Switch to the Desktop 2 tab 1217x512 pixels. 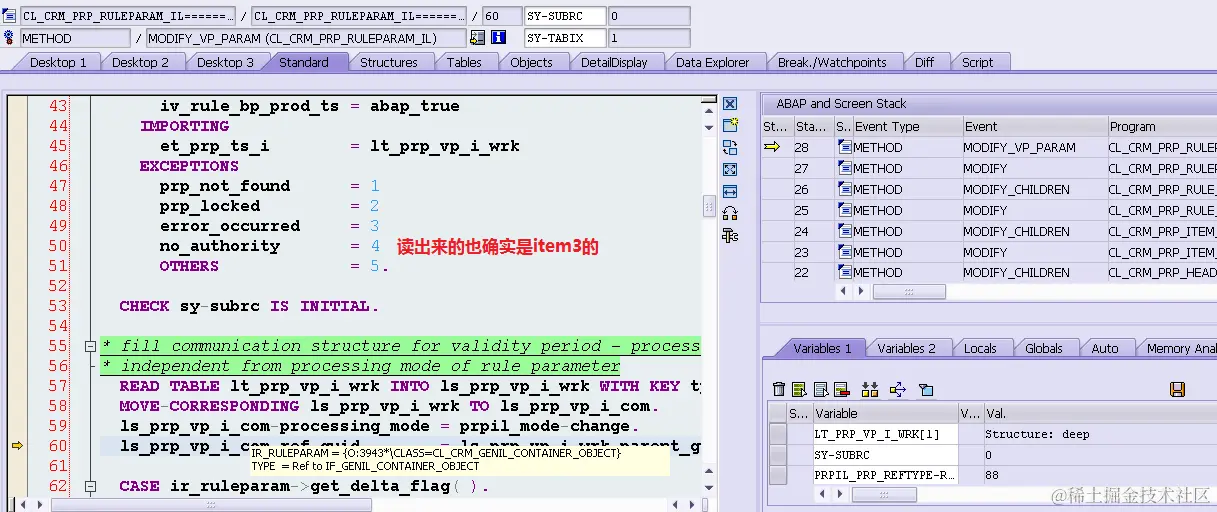140,62
